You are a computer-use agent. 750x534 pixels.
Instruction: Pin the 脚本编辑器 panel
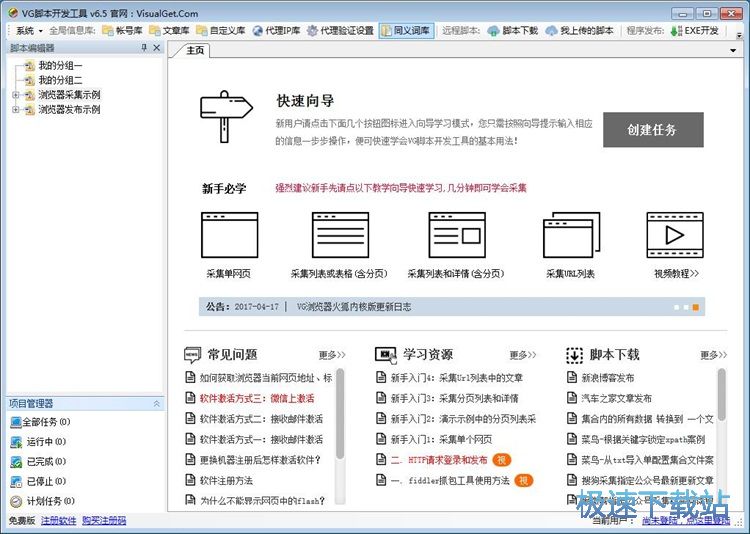pos(144,47)
